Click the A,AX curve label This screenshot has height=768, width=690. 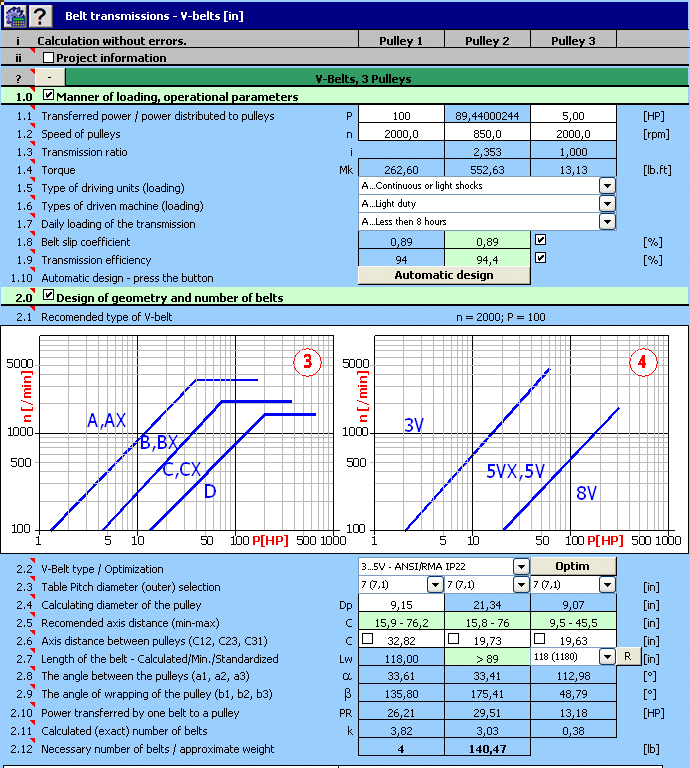click(106, 420)
